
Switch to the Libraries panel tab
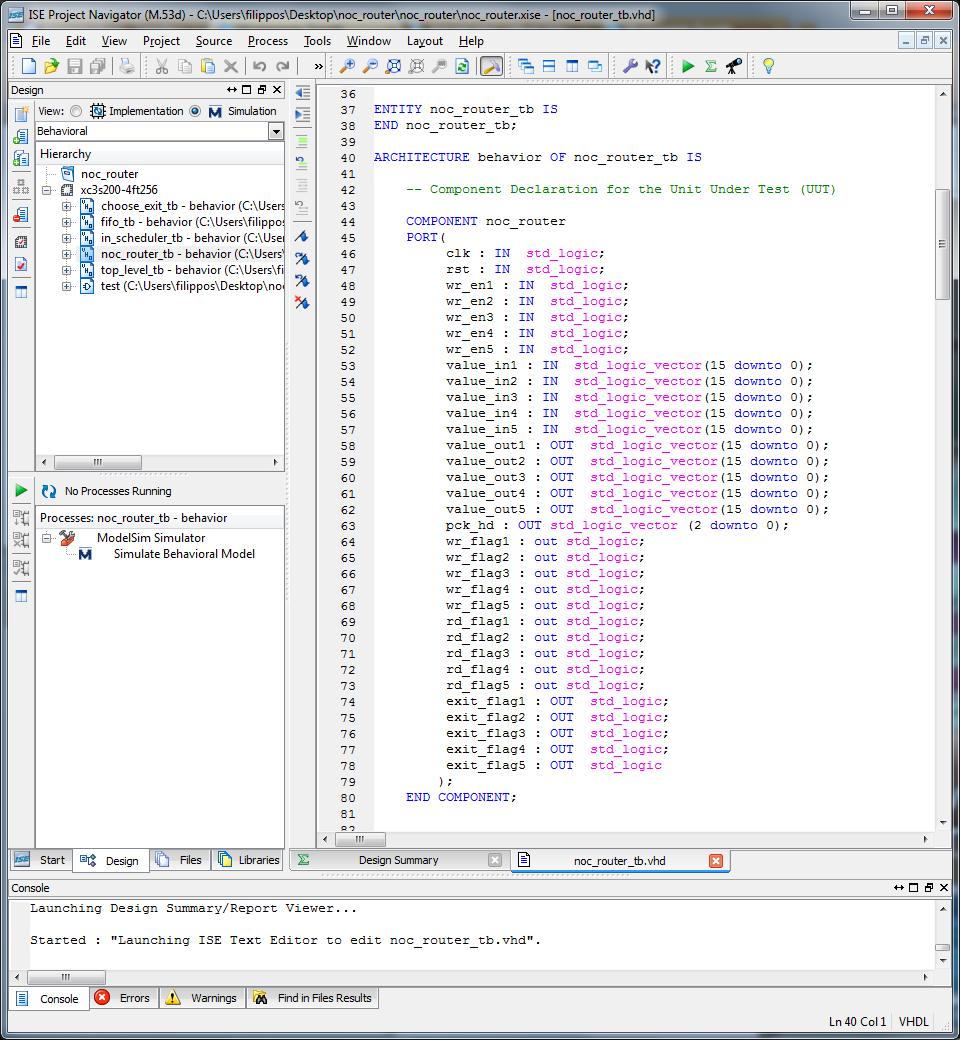coord(249,860)
